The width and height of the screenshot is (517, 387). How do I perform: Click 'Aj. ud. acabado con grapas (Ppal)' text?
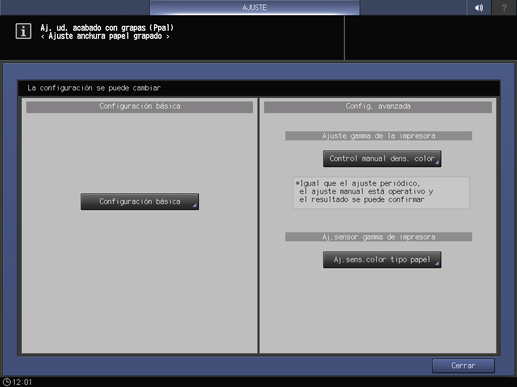click(107, 28)
